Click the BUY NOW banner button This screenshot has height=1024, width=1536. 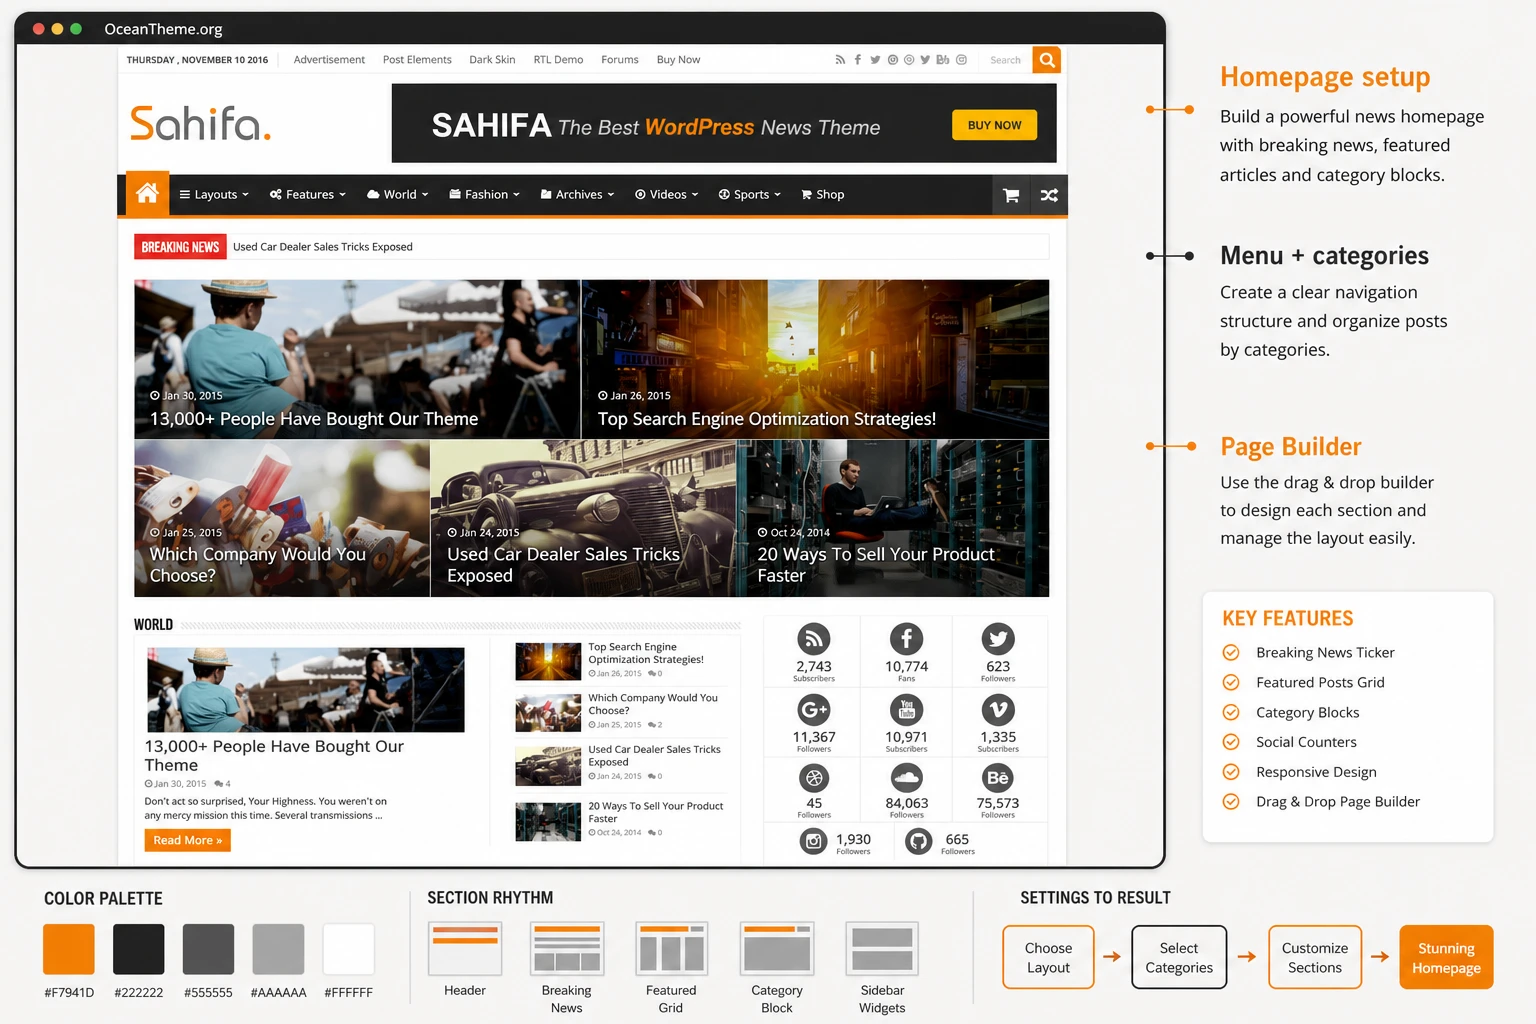point(994,125)
